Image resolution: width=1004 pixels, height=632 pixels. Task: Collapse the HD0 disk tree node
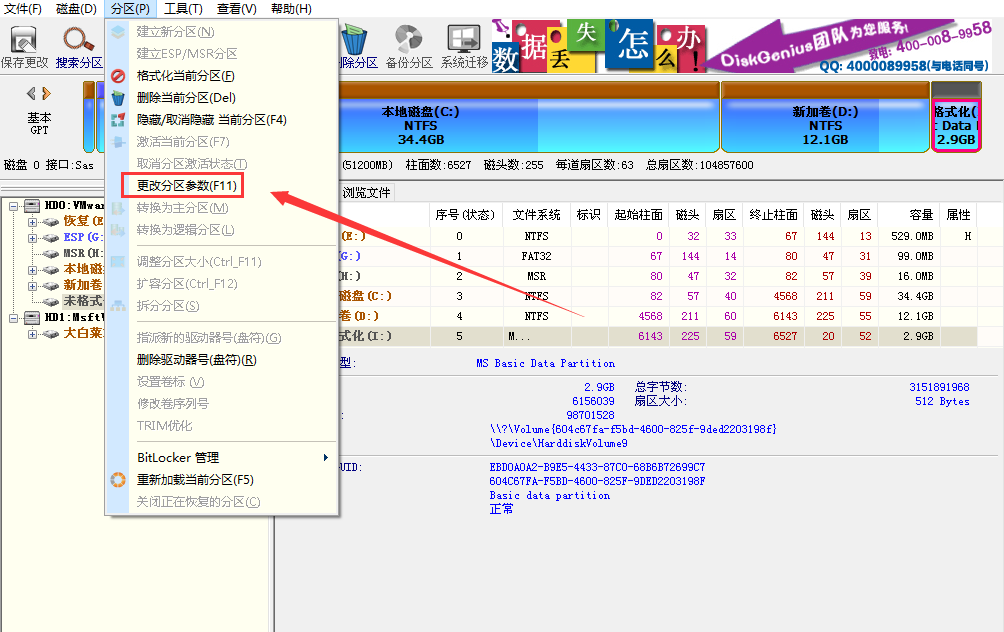[x=13, y=206]
